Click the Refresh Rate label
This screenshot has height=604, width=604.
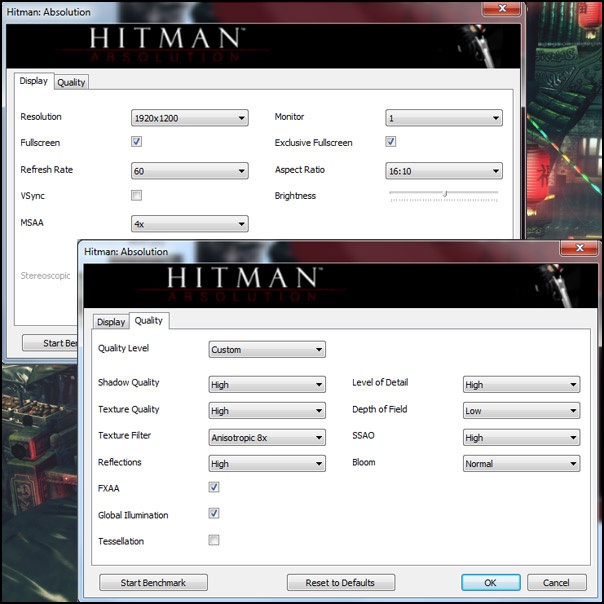coord(47,169)
